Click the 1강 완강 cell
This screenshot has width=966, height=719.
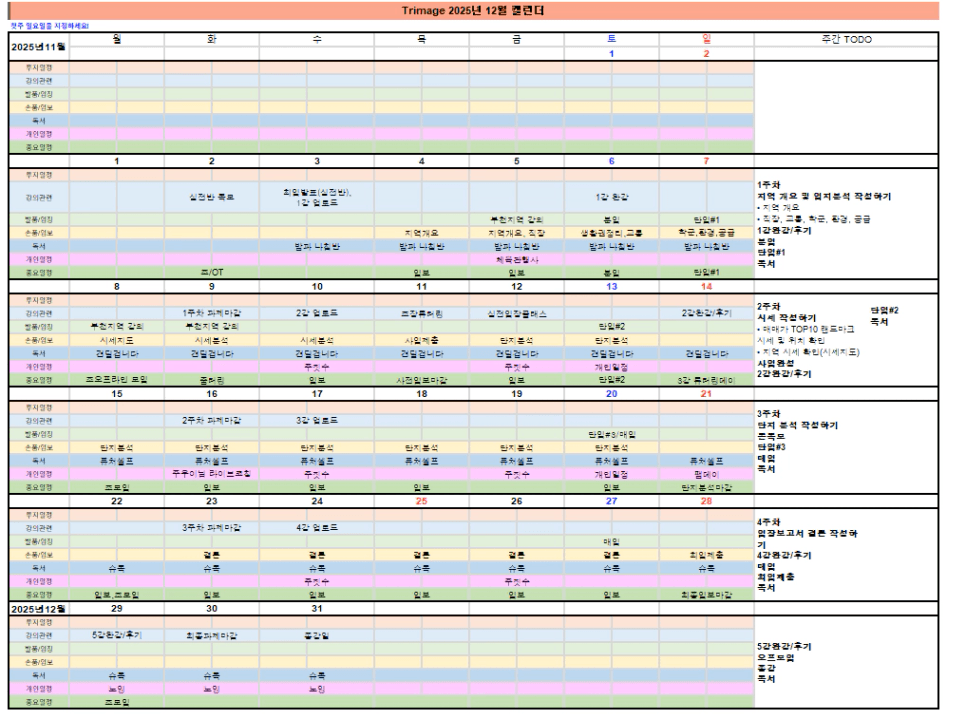pyautogui.click(x=612, y=197)
